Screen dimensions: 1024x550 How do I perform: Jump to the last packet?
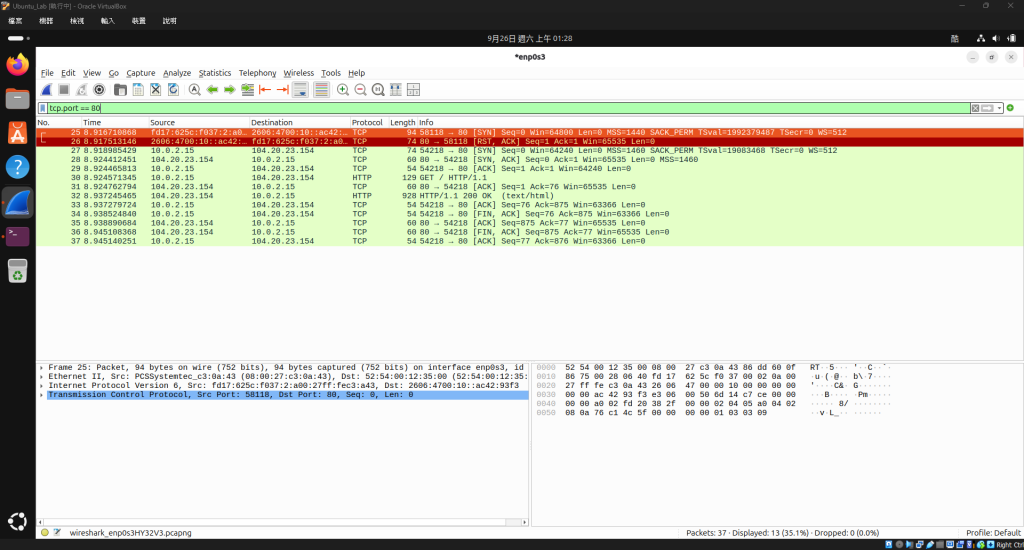coord(283,89)
